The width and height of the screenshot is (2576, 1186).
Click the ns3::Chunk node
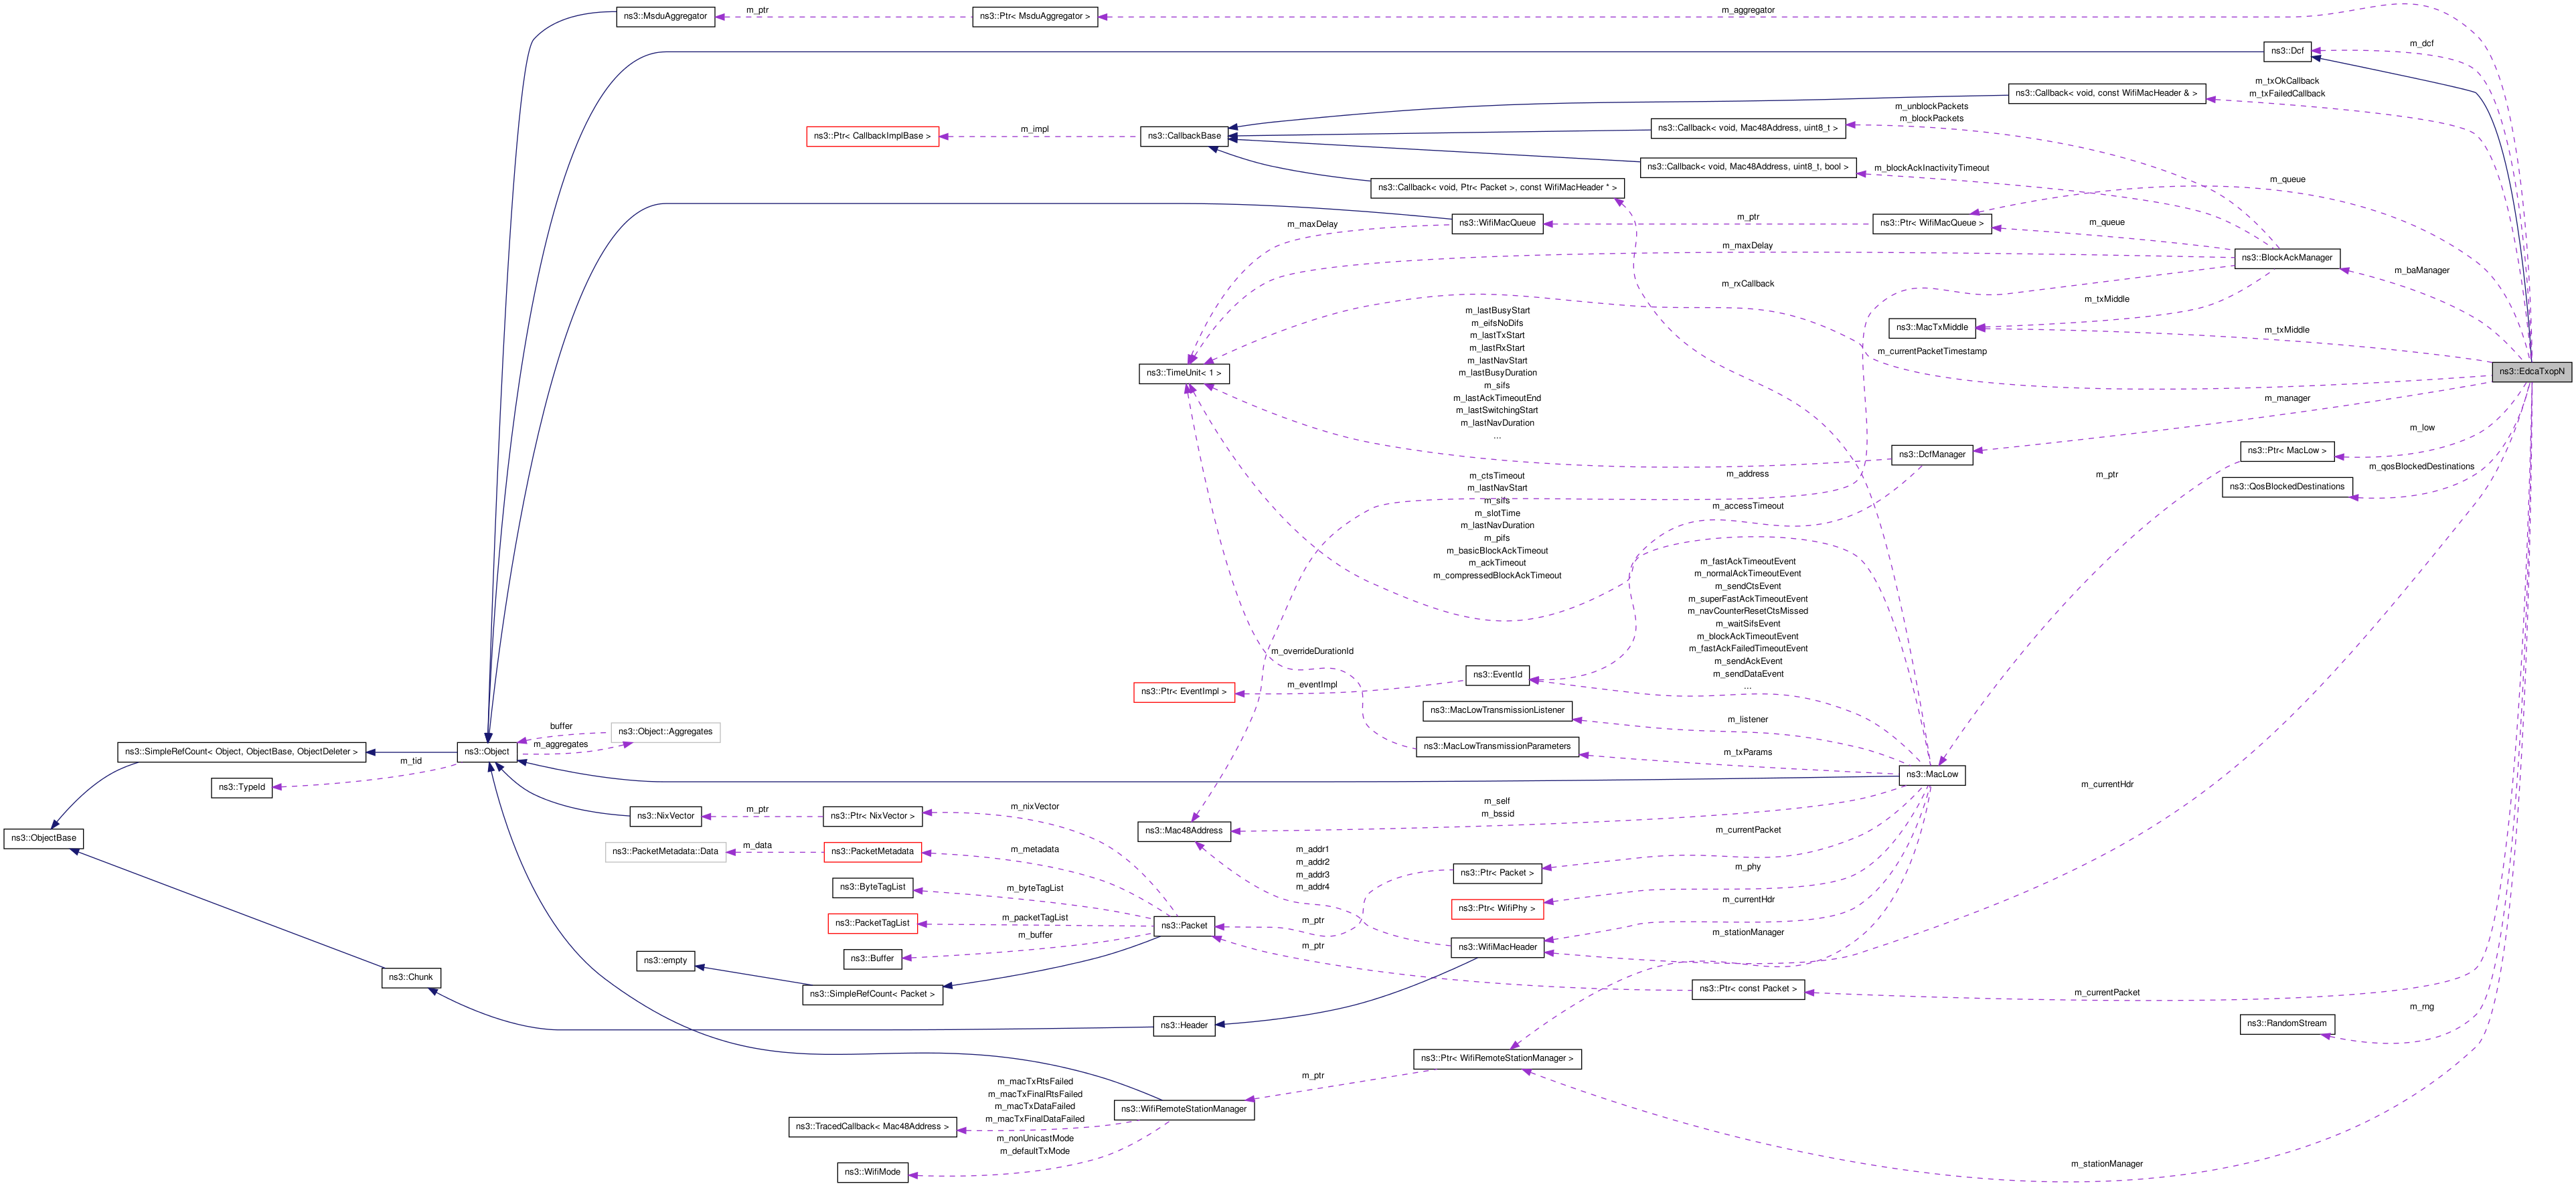click(x=411, y=978)
